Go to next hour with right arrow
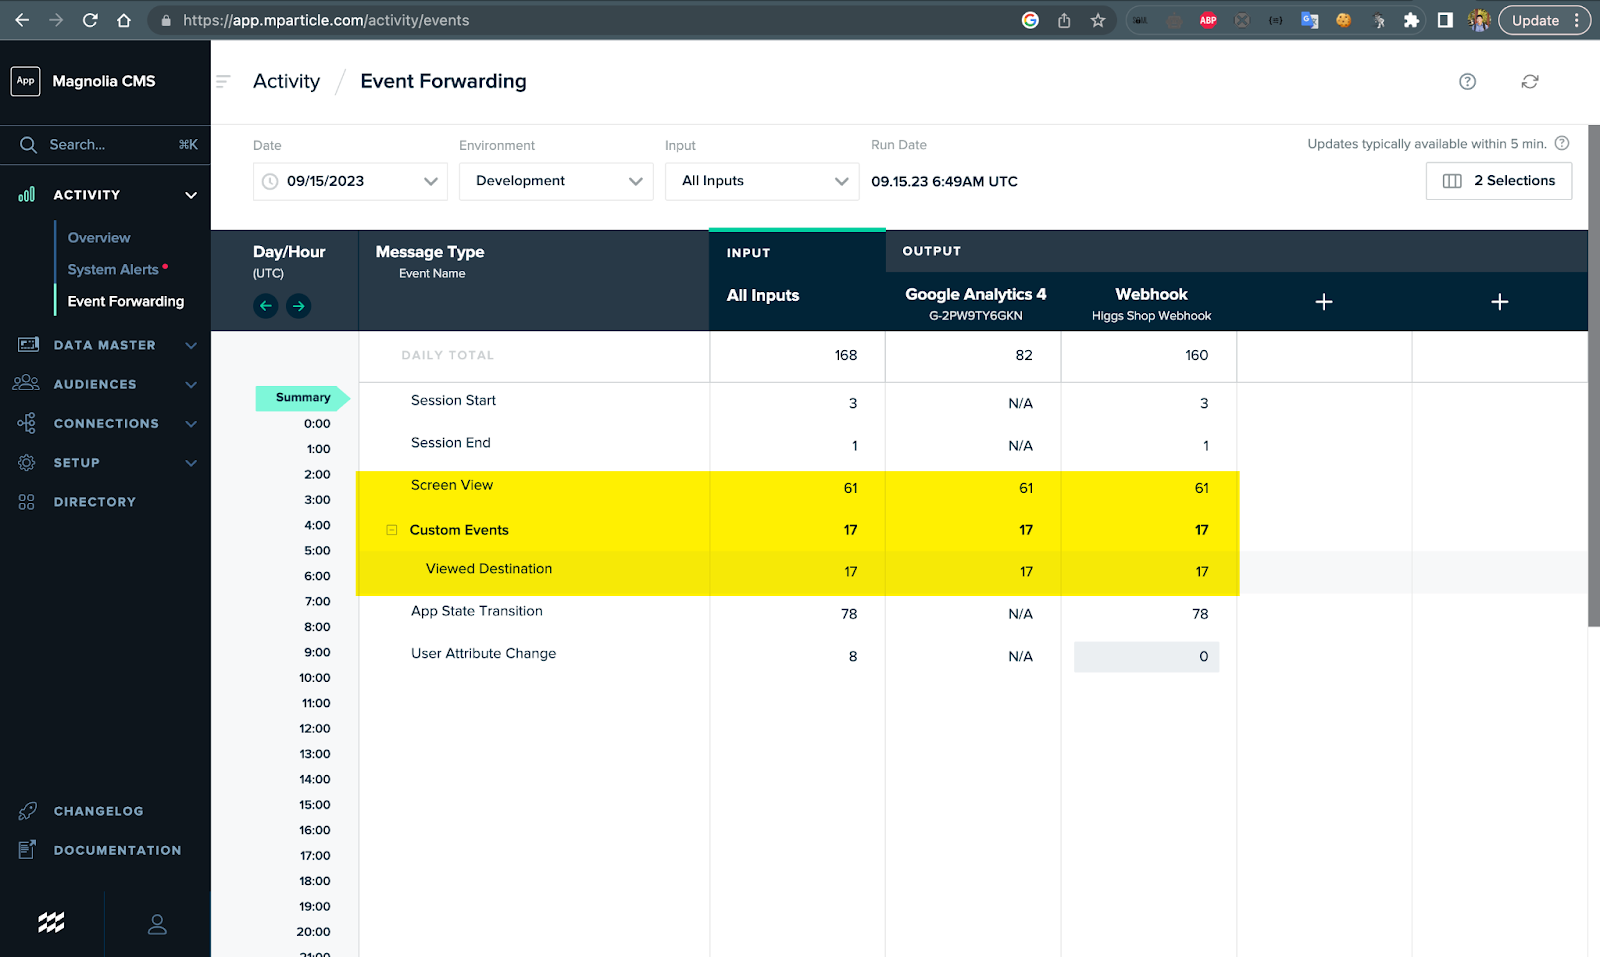The width and height of the screenshot is (1600, 957). pos(298,306)
